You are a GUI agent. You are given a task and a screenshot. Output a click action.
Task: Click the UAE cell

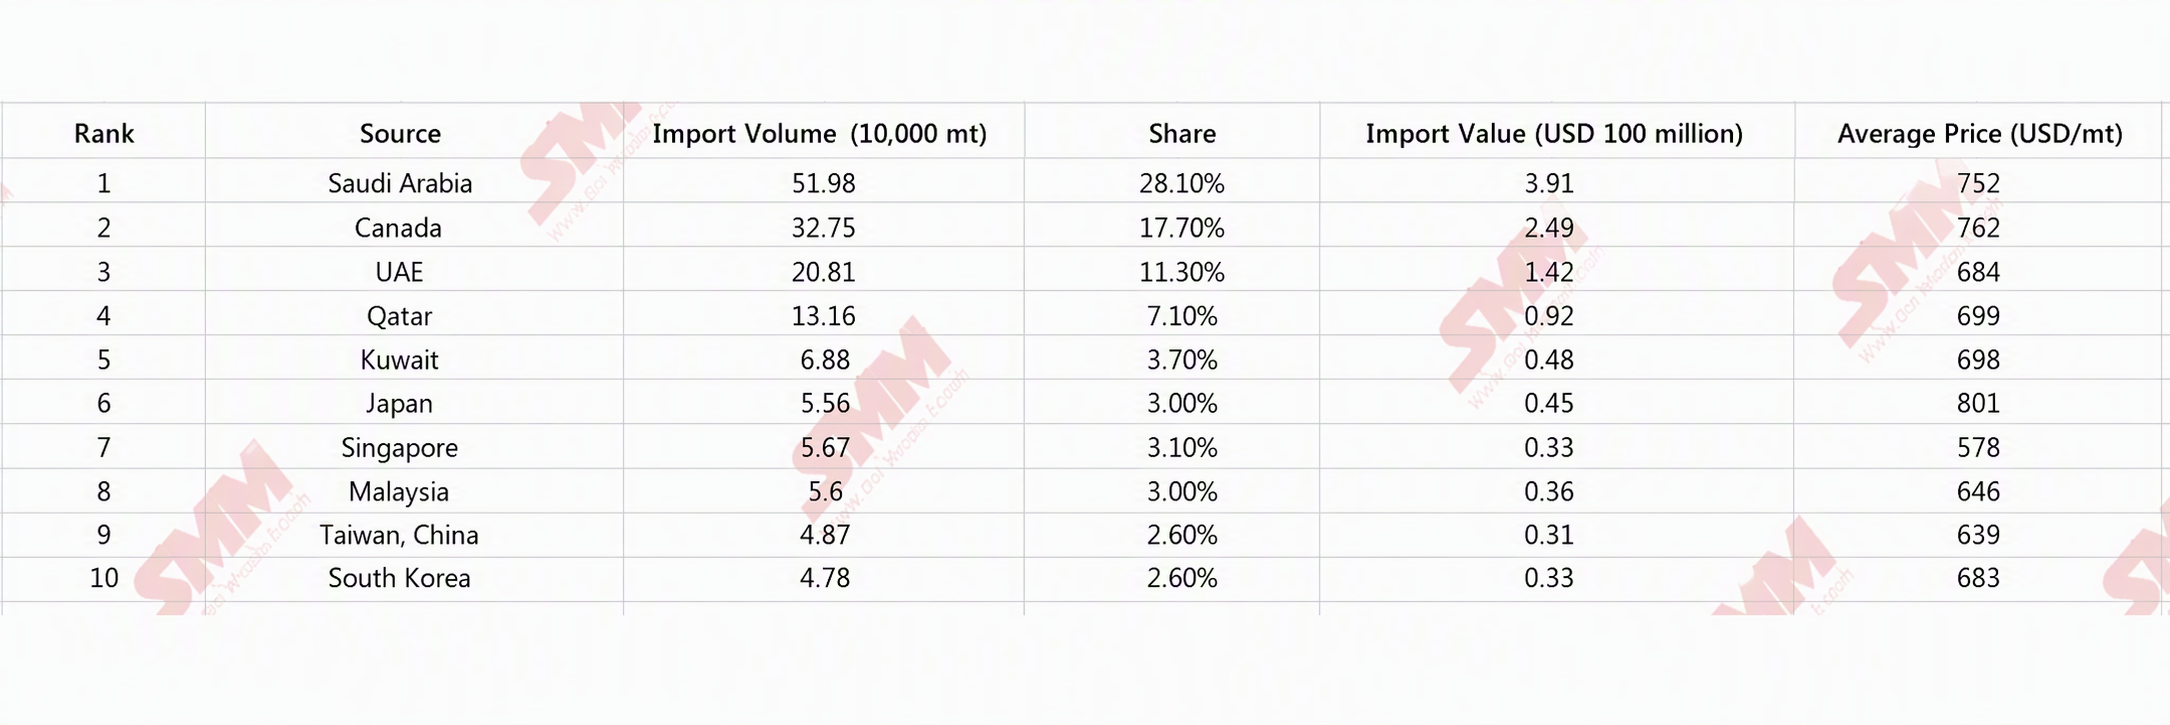pos(399,272)
